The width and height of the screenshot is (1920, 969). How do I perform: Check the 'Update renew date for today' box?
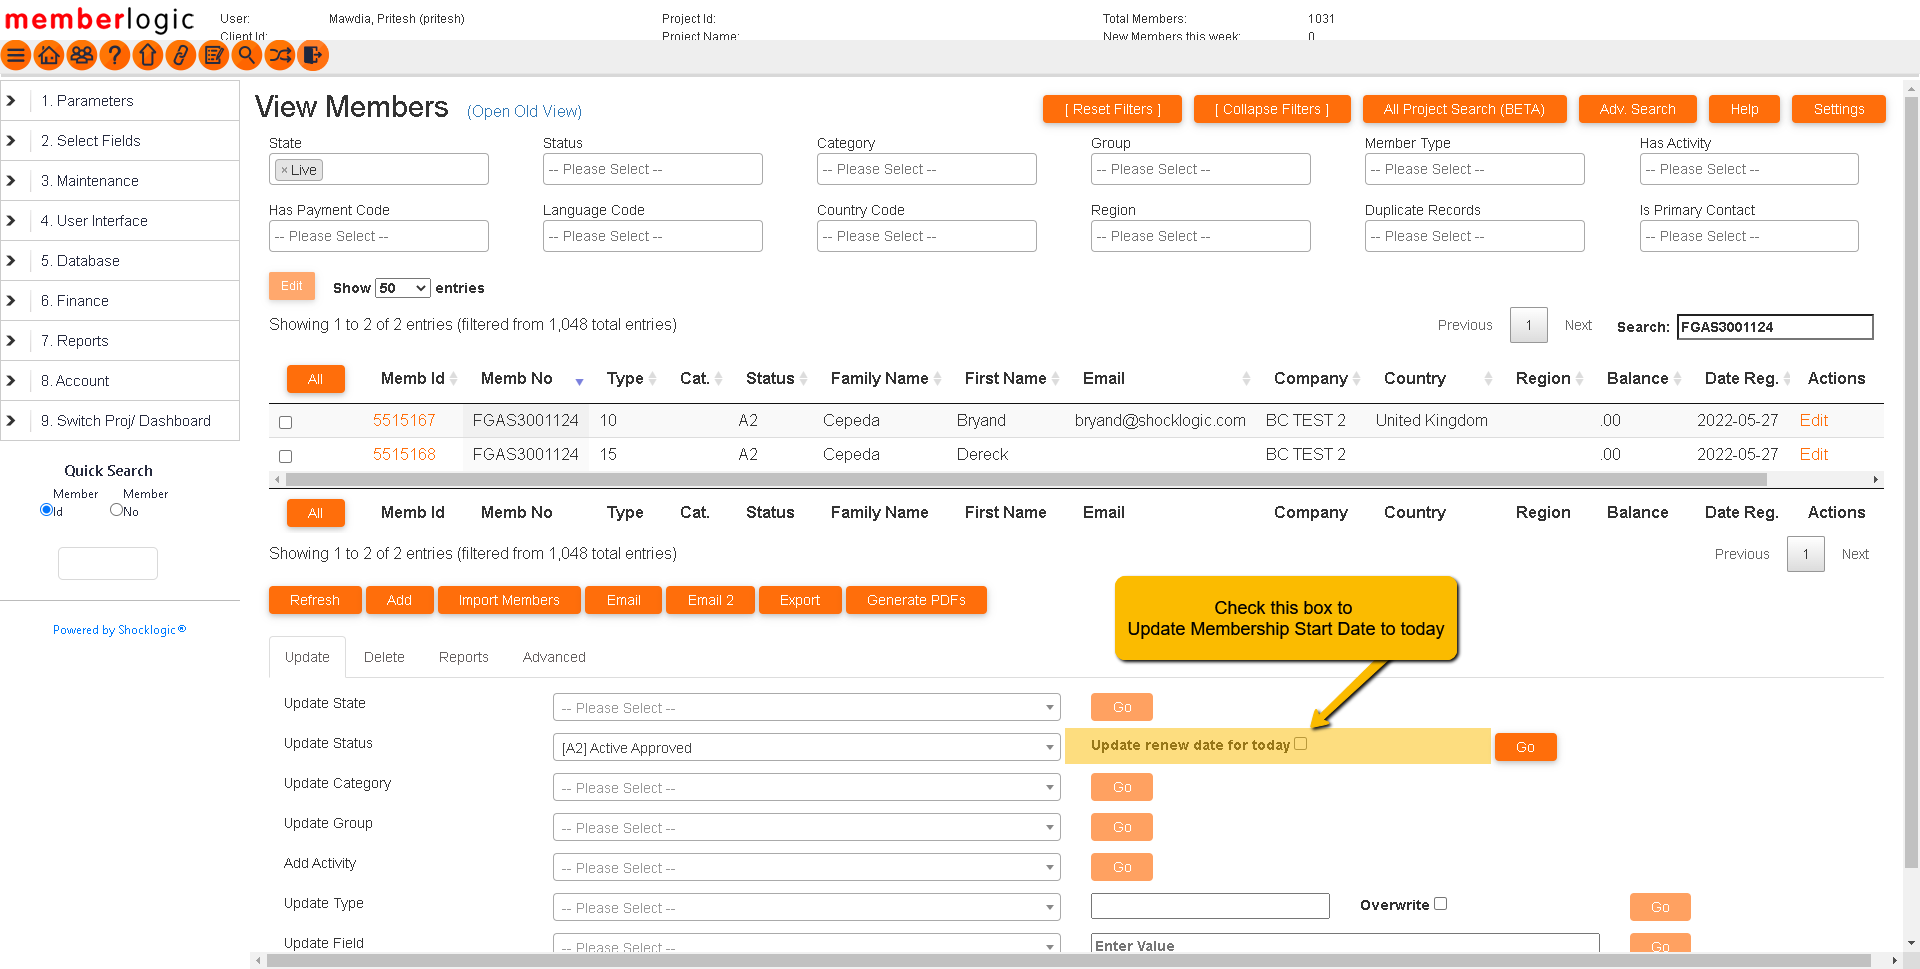coord(1300,744)
